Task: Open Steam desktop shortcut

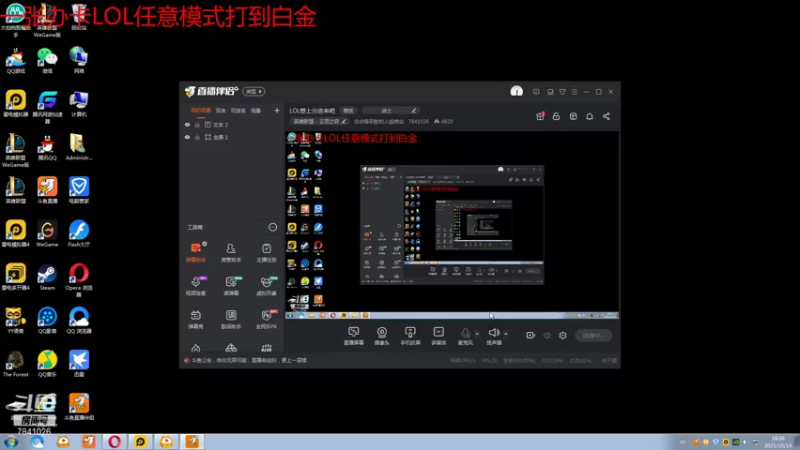Action: click(47, 278)
